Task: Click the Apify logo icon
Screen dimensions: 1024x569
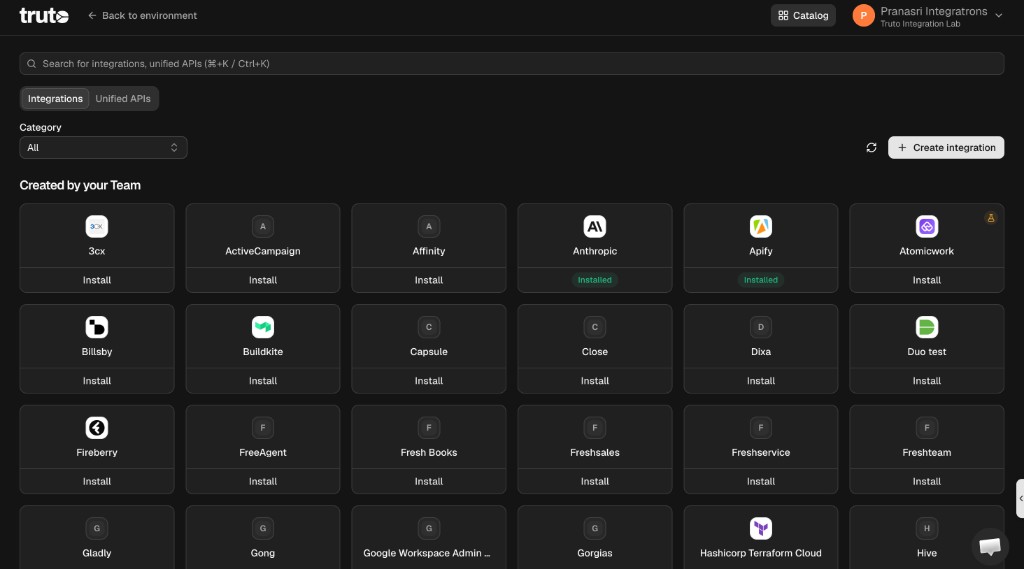Action: coord(760,227)
